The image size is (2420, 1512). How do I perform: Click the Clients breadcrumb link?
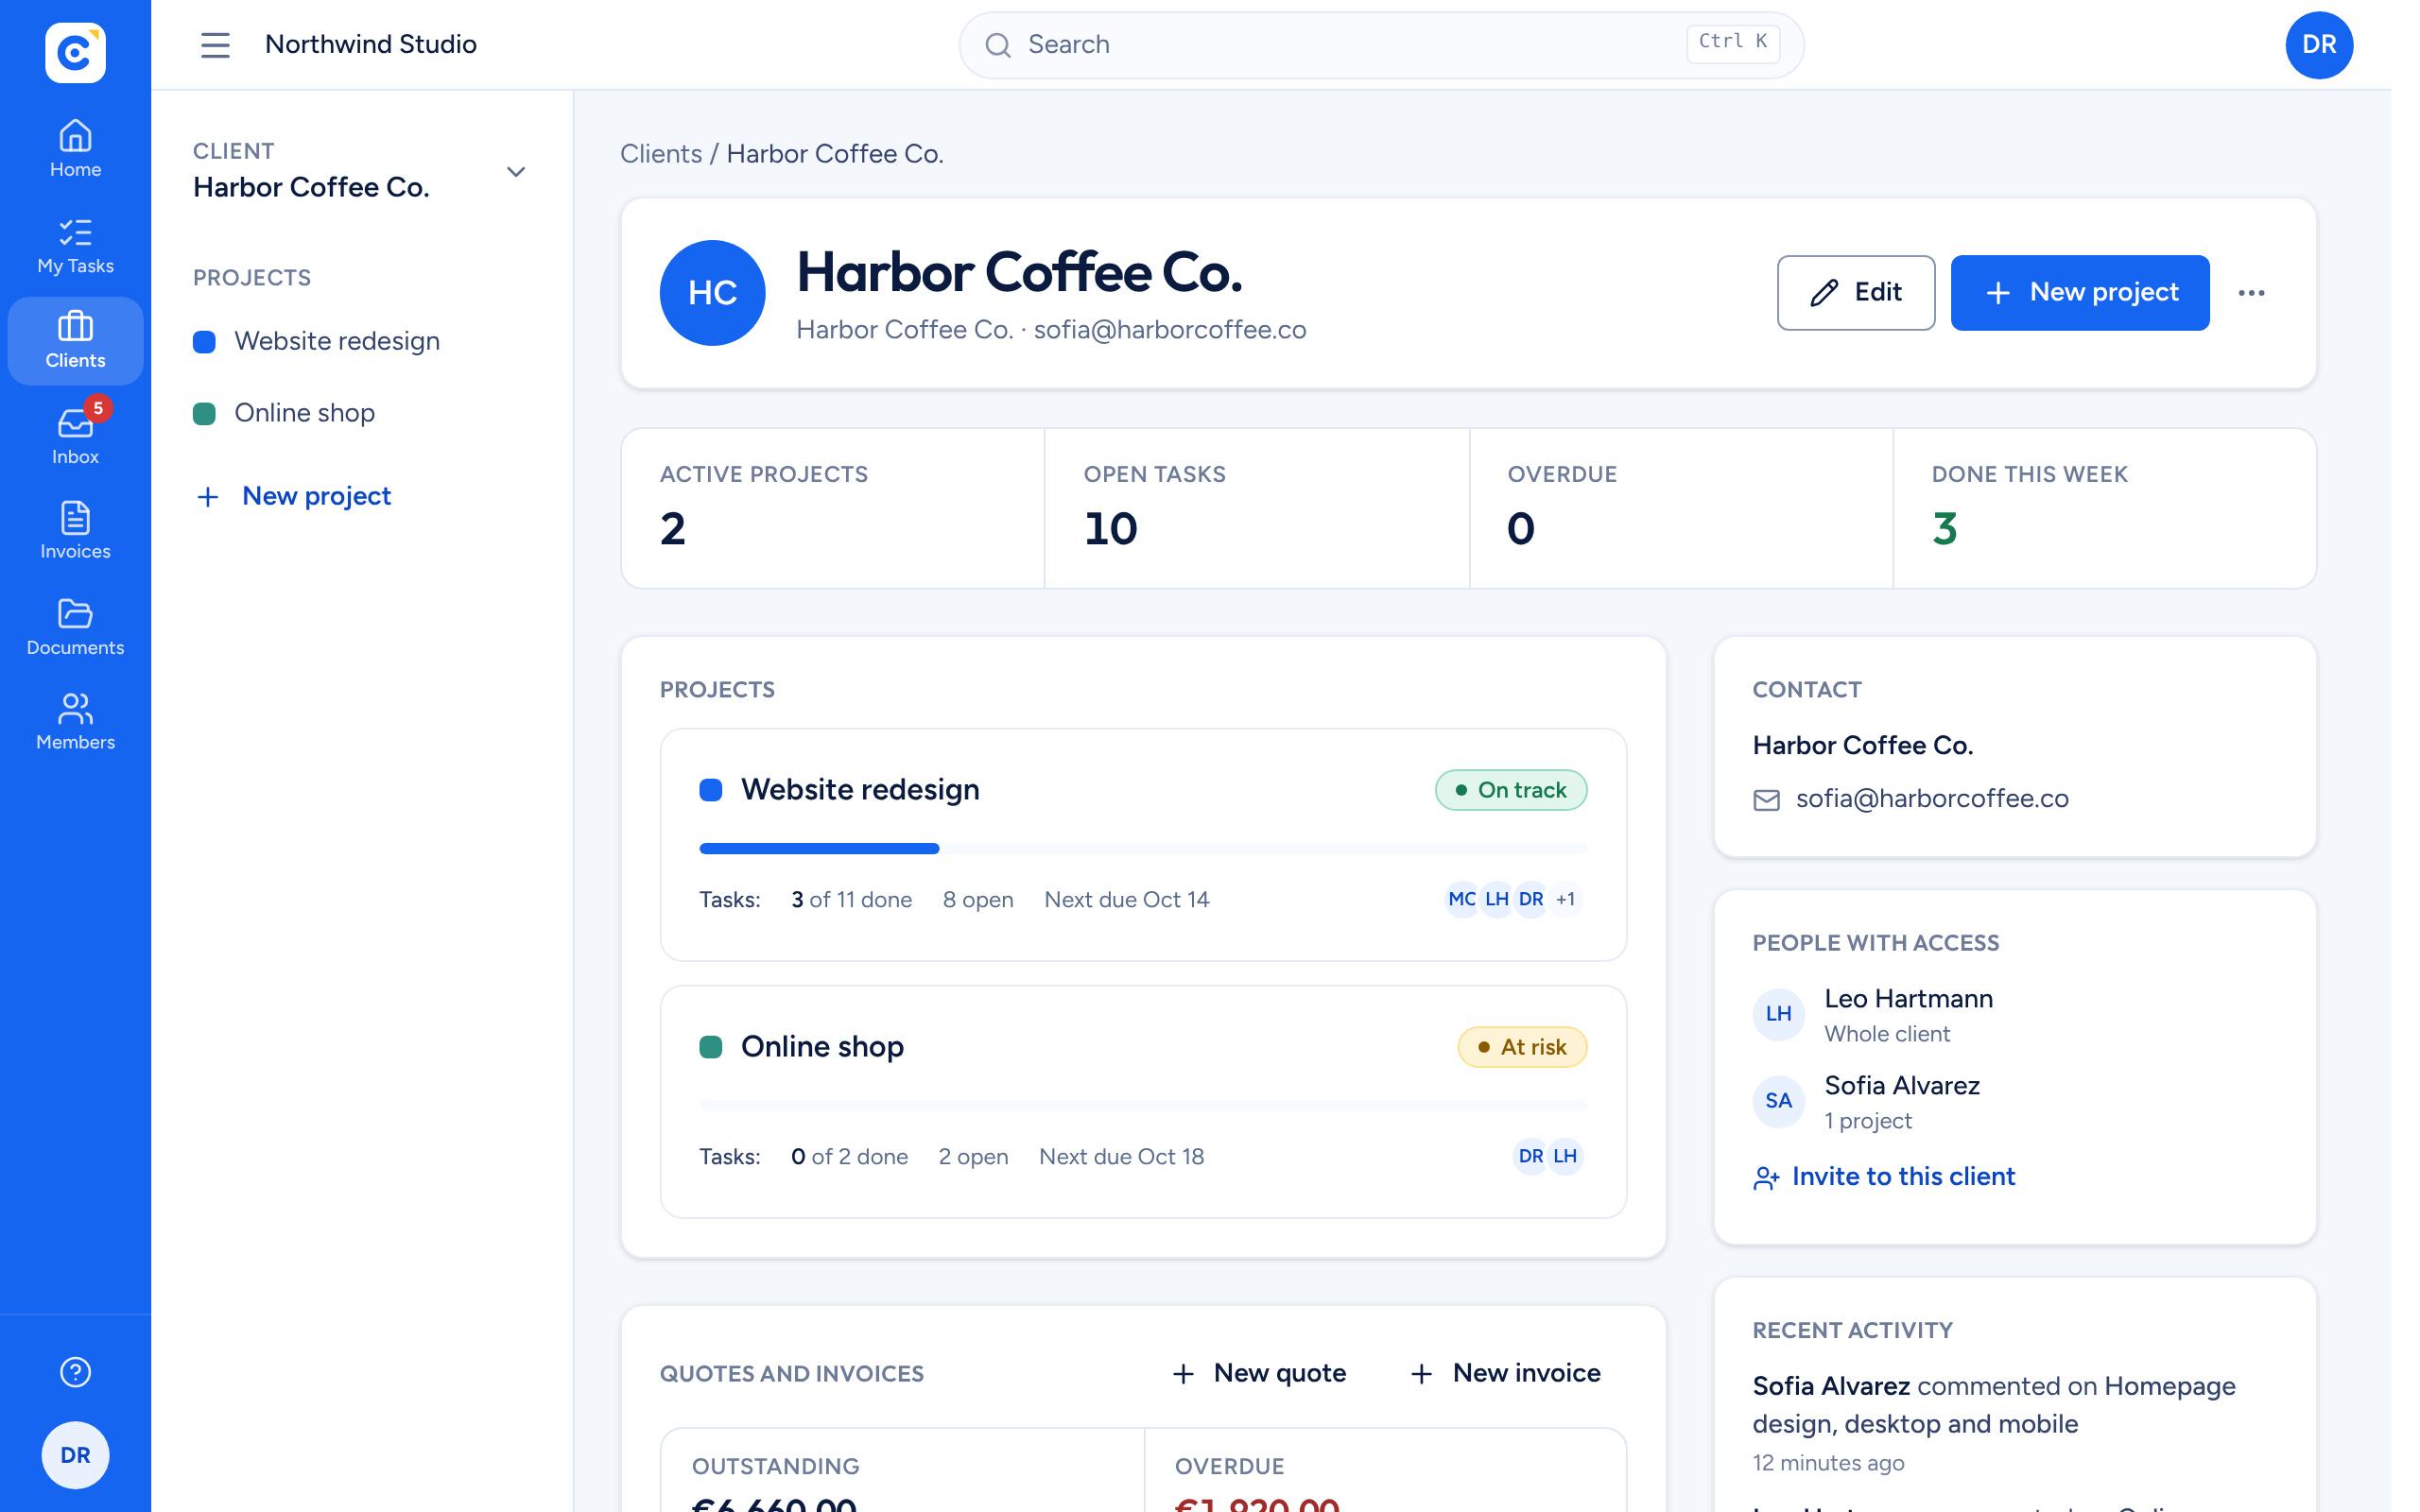tap(661, 154)
